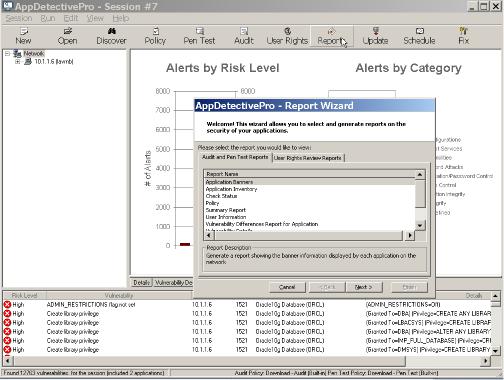
Task: Select Check Status report
Action: tap(310, 196)
